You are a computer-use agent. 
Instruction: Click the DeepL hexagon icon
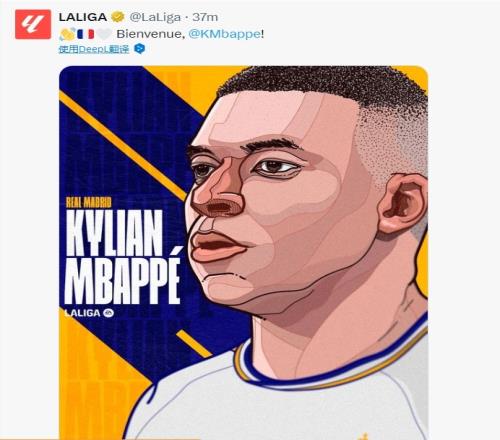[140, 49]
